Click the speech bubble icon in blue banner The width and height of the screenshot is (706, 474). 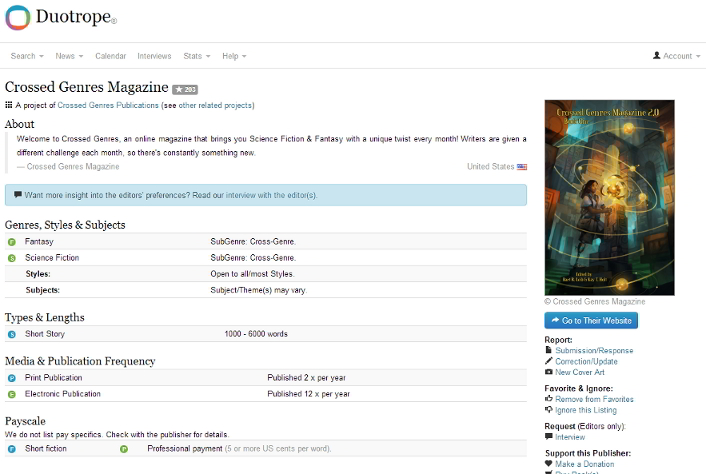click(18, 194)
